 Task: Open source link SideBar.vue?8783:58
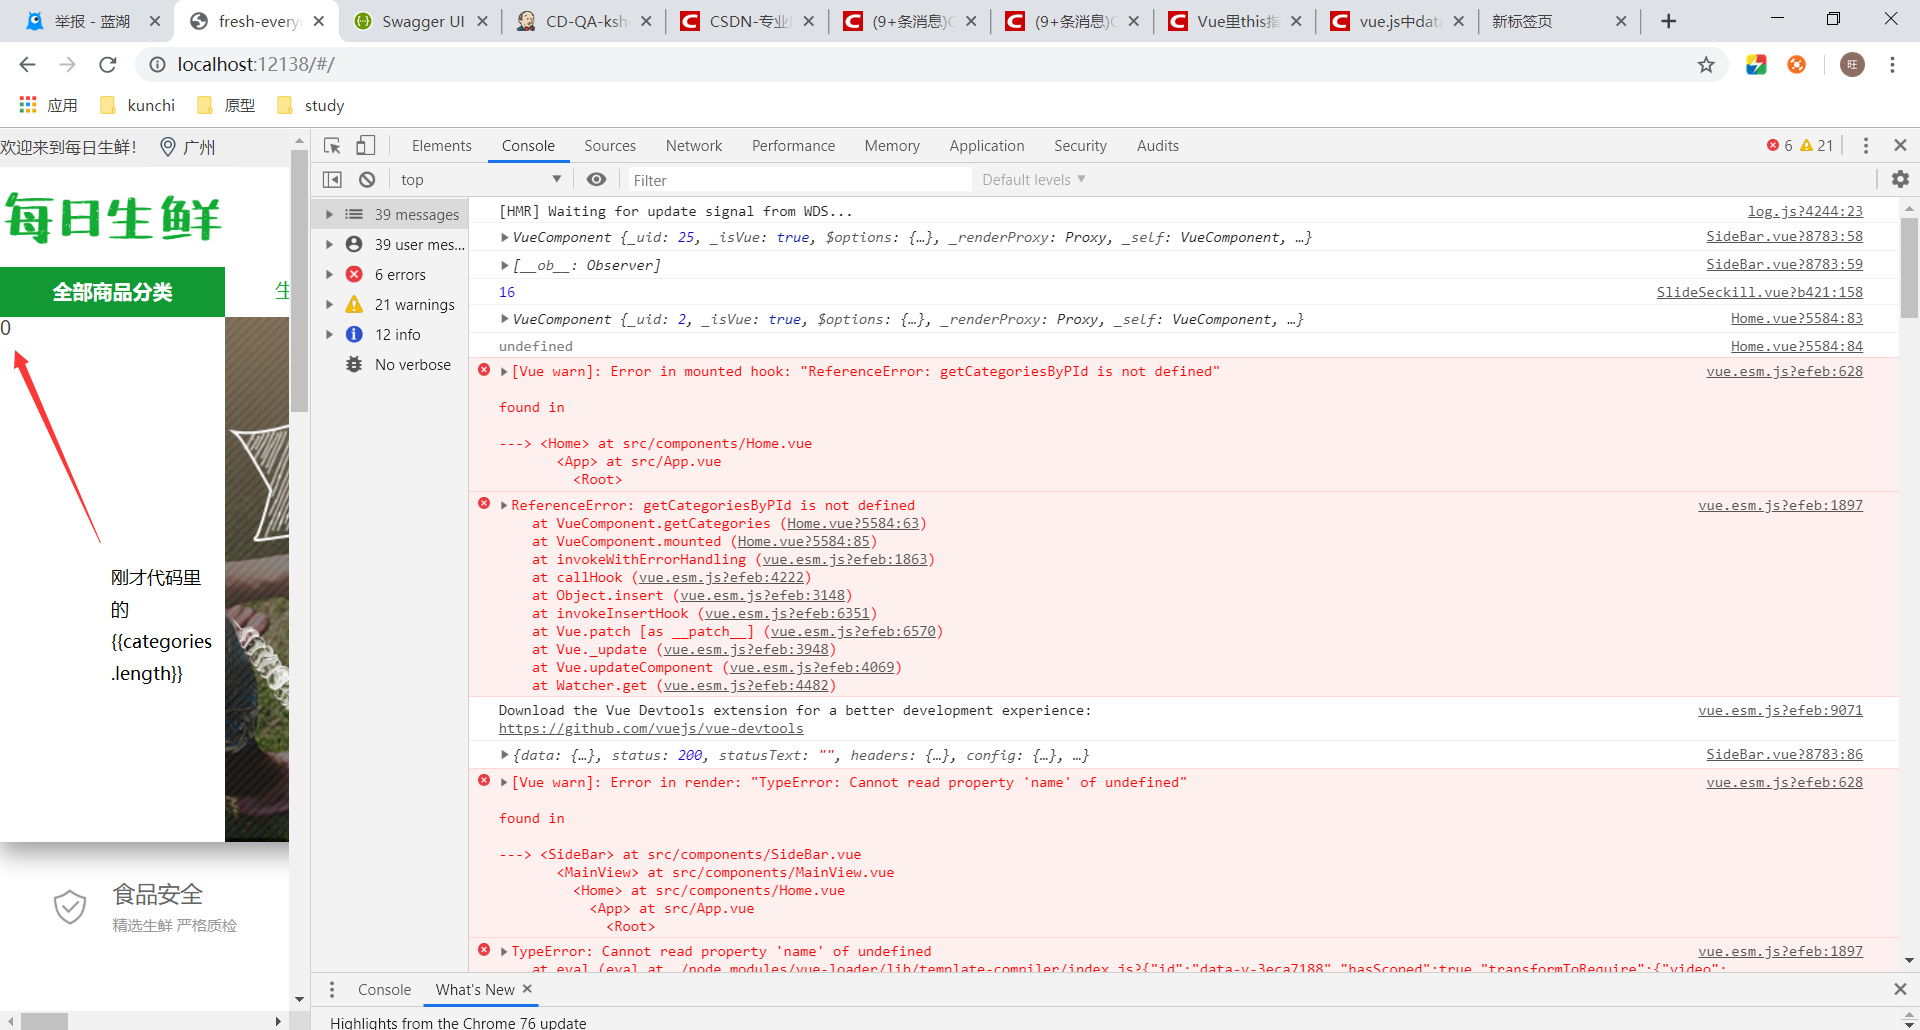[x=1784, y=237]
